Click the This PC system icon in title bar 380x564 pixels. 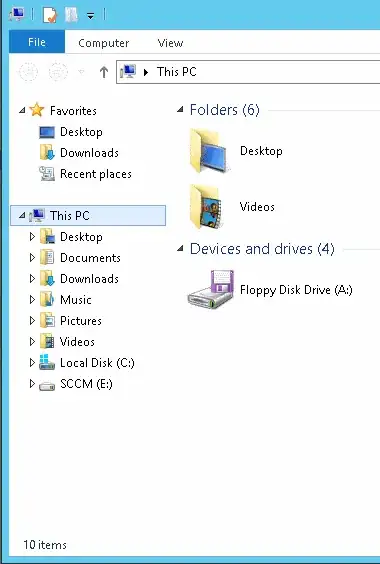tap(17, 15)
